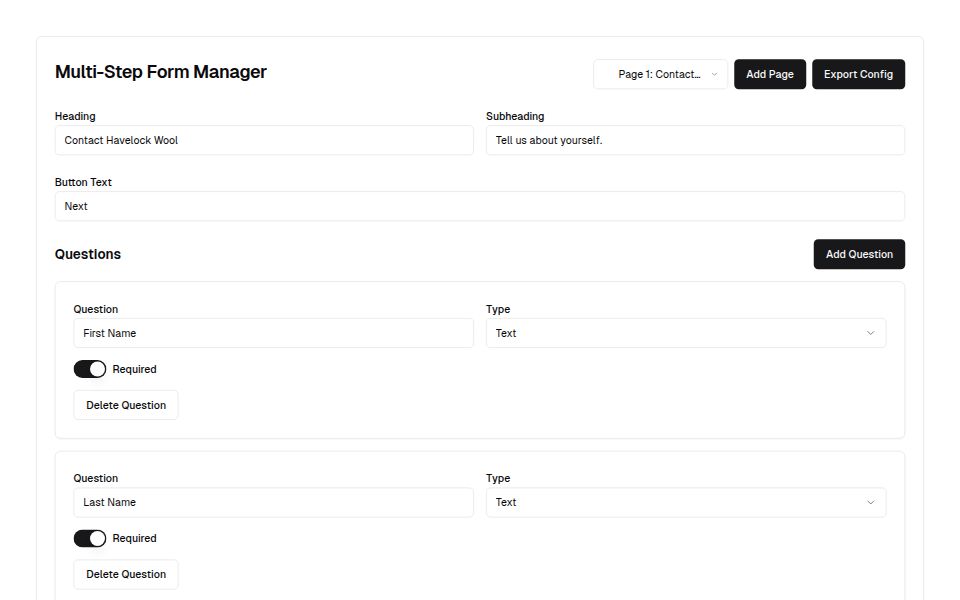Screen dimensions: 960x600
Task: Disable the Required switch for Last Name
Action: tap(90, 538)
